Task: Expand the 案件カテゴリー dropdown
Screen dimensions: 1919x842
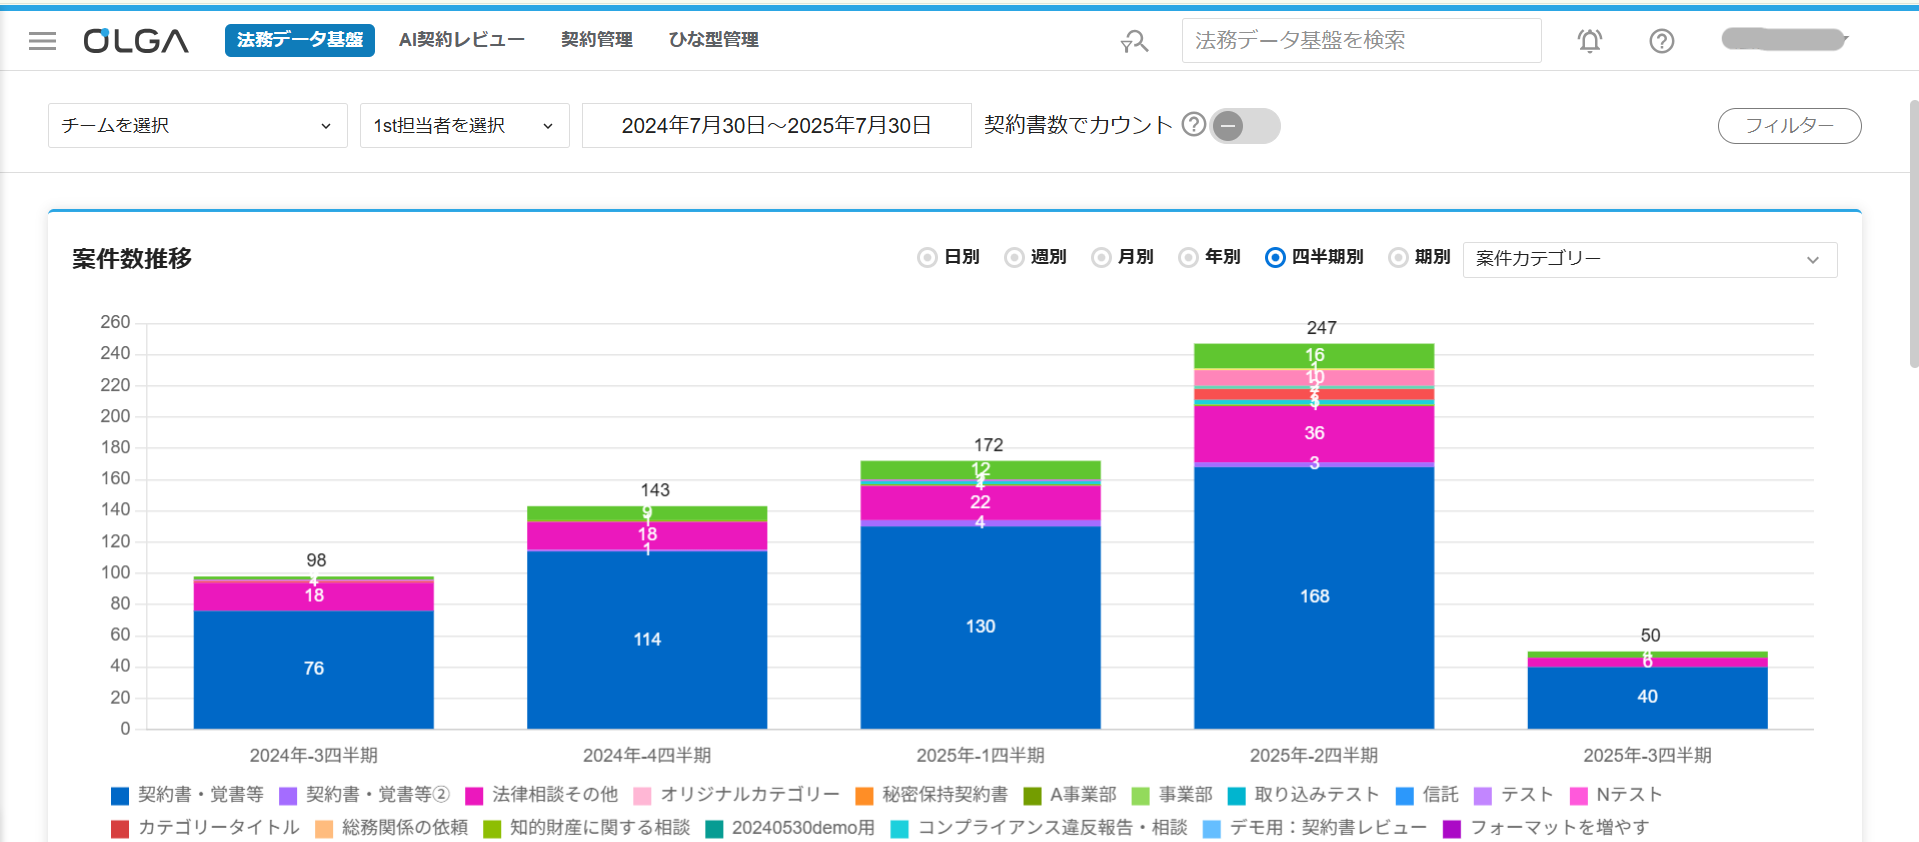Action: coord(1650,260)
